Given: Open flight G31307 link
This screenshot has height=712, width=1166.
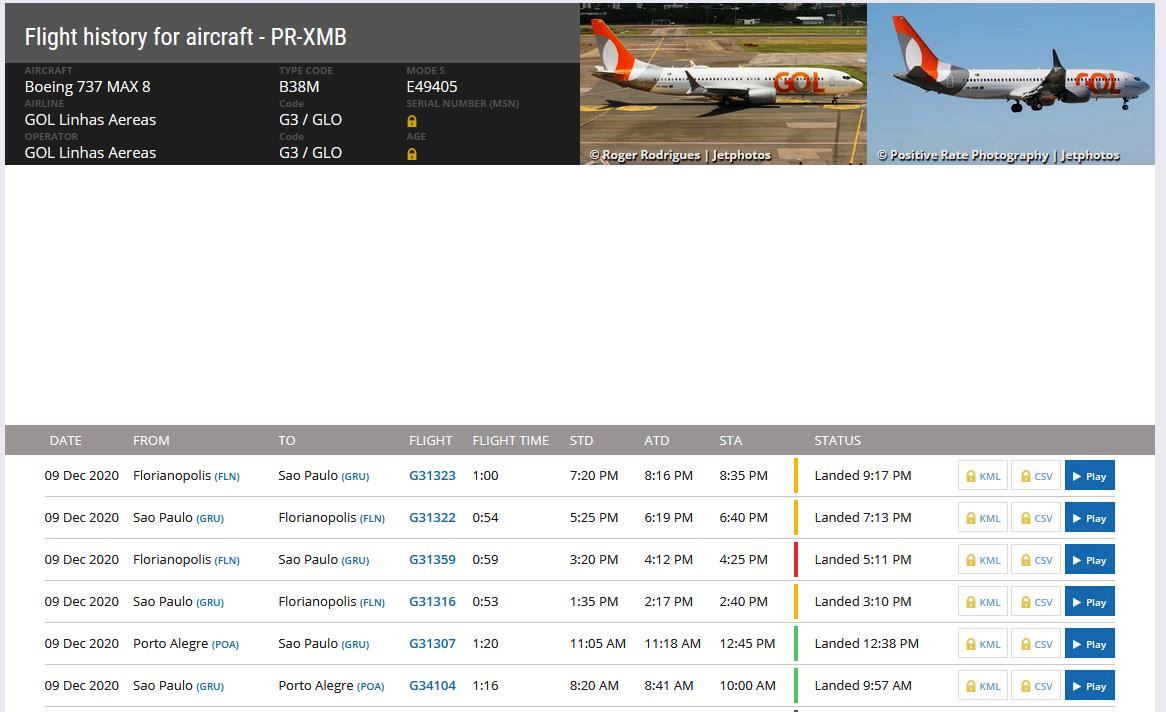Looking at the screenshot, I should pyautogui.click(x=432, y=644).
